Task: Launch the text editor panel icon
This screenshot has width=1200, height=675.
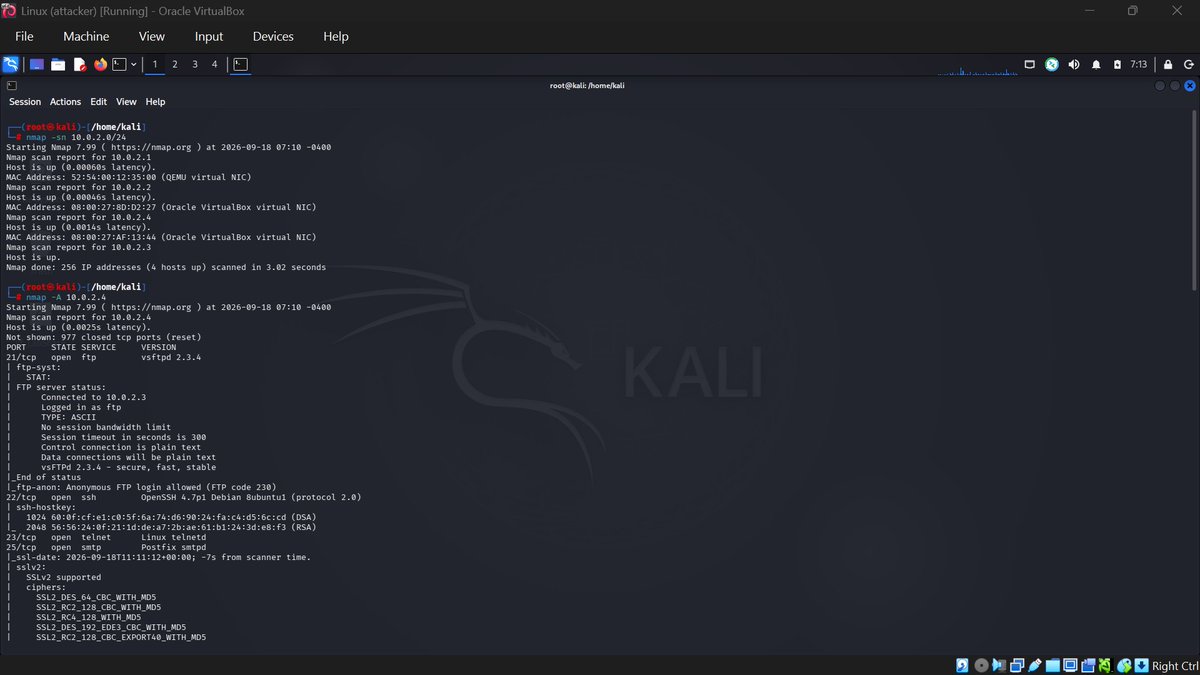Action: [79, 65]
